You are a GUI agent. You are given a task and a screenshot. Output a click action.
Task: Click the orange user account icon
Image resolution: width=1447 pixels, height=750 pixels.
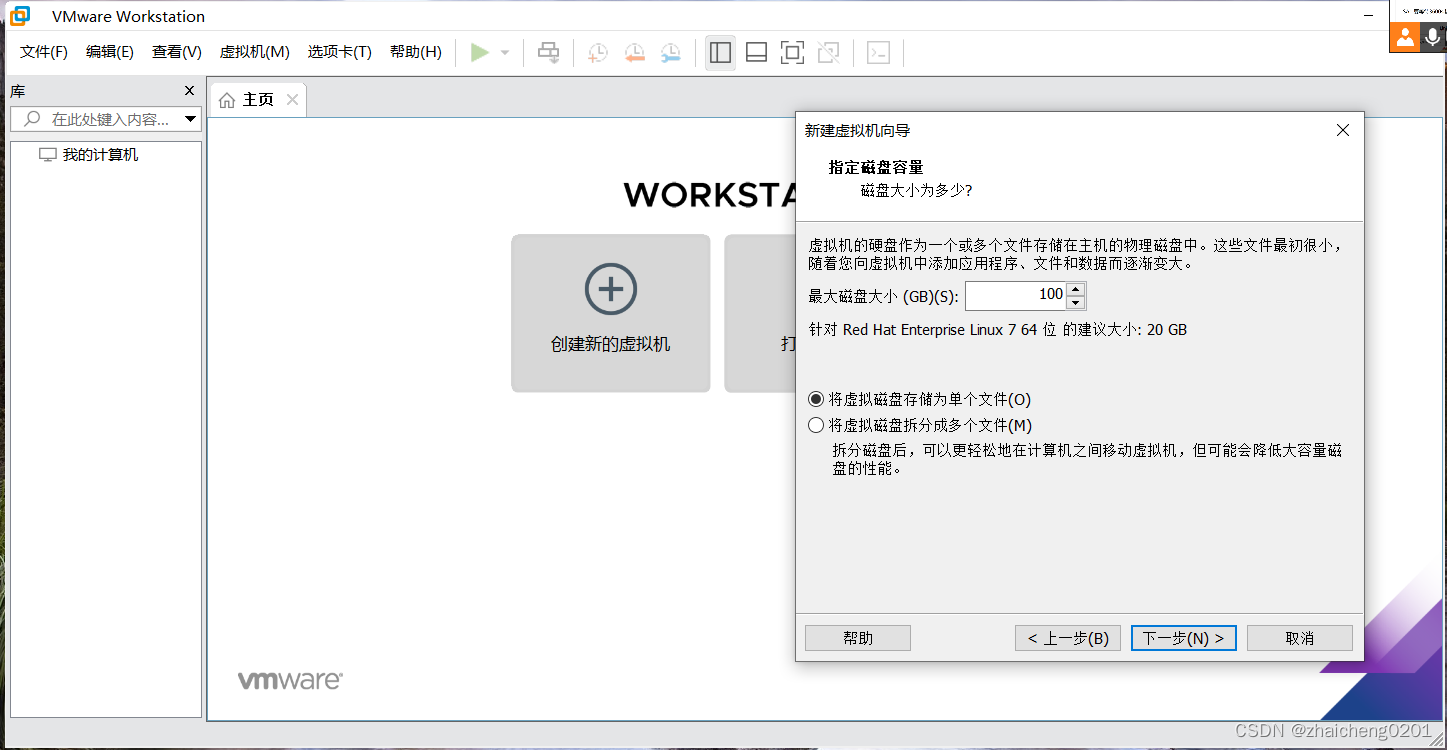click(x=1405, y=37)
